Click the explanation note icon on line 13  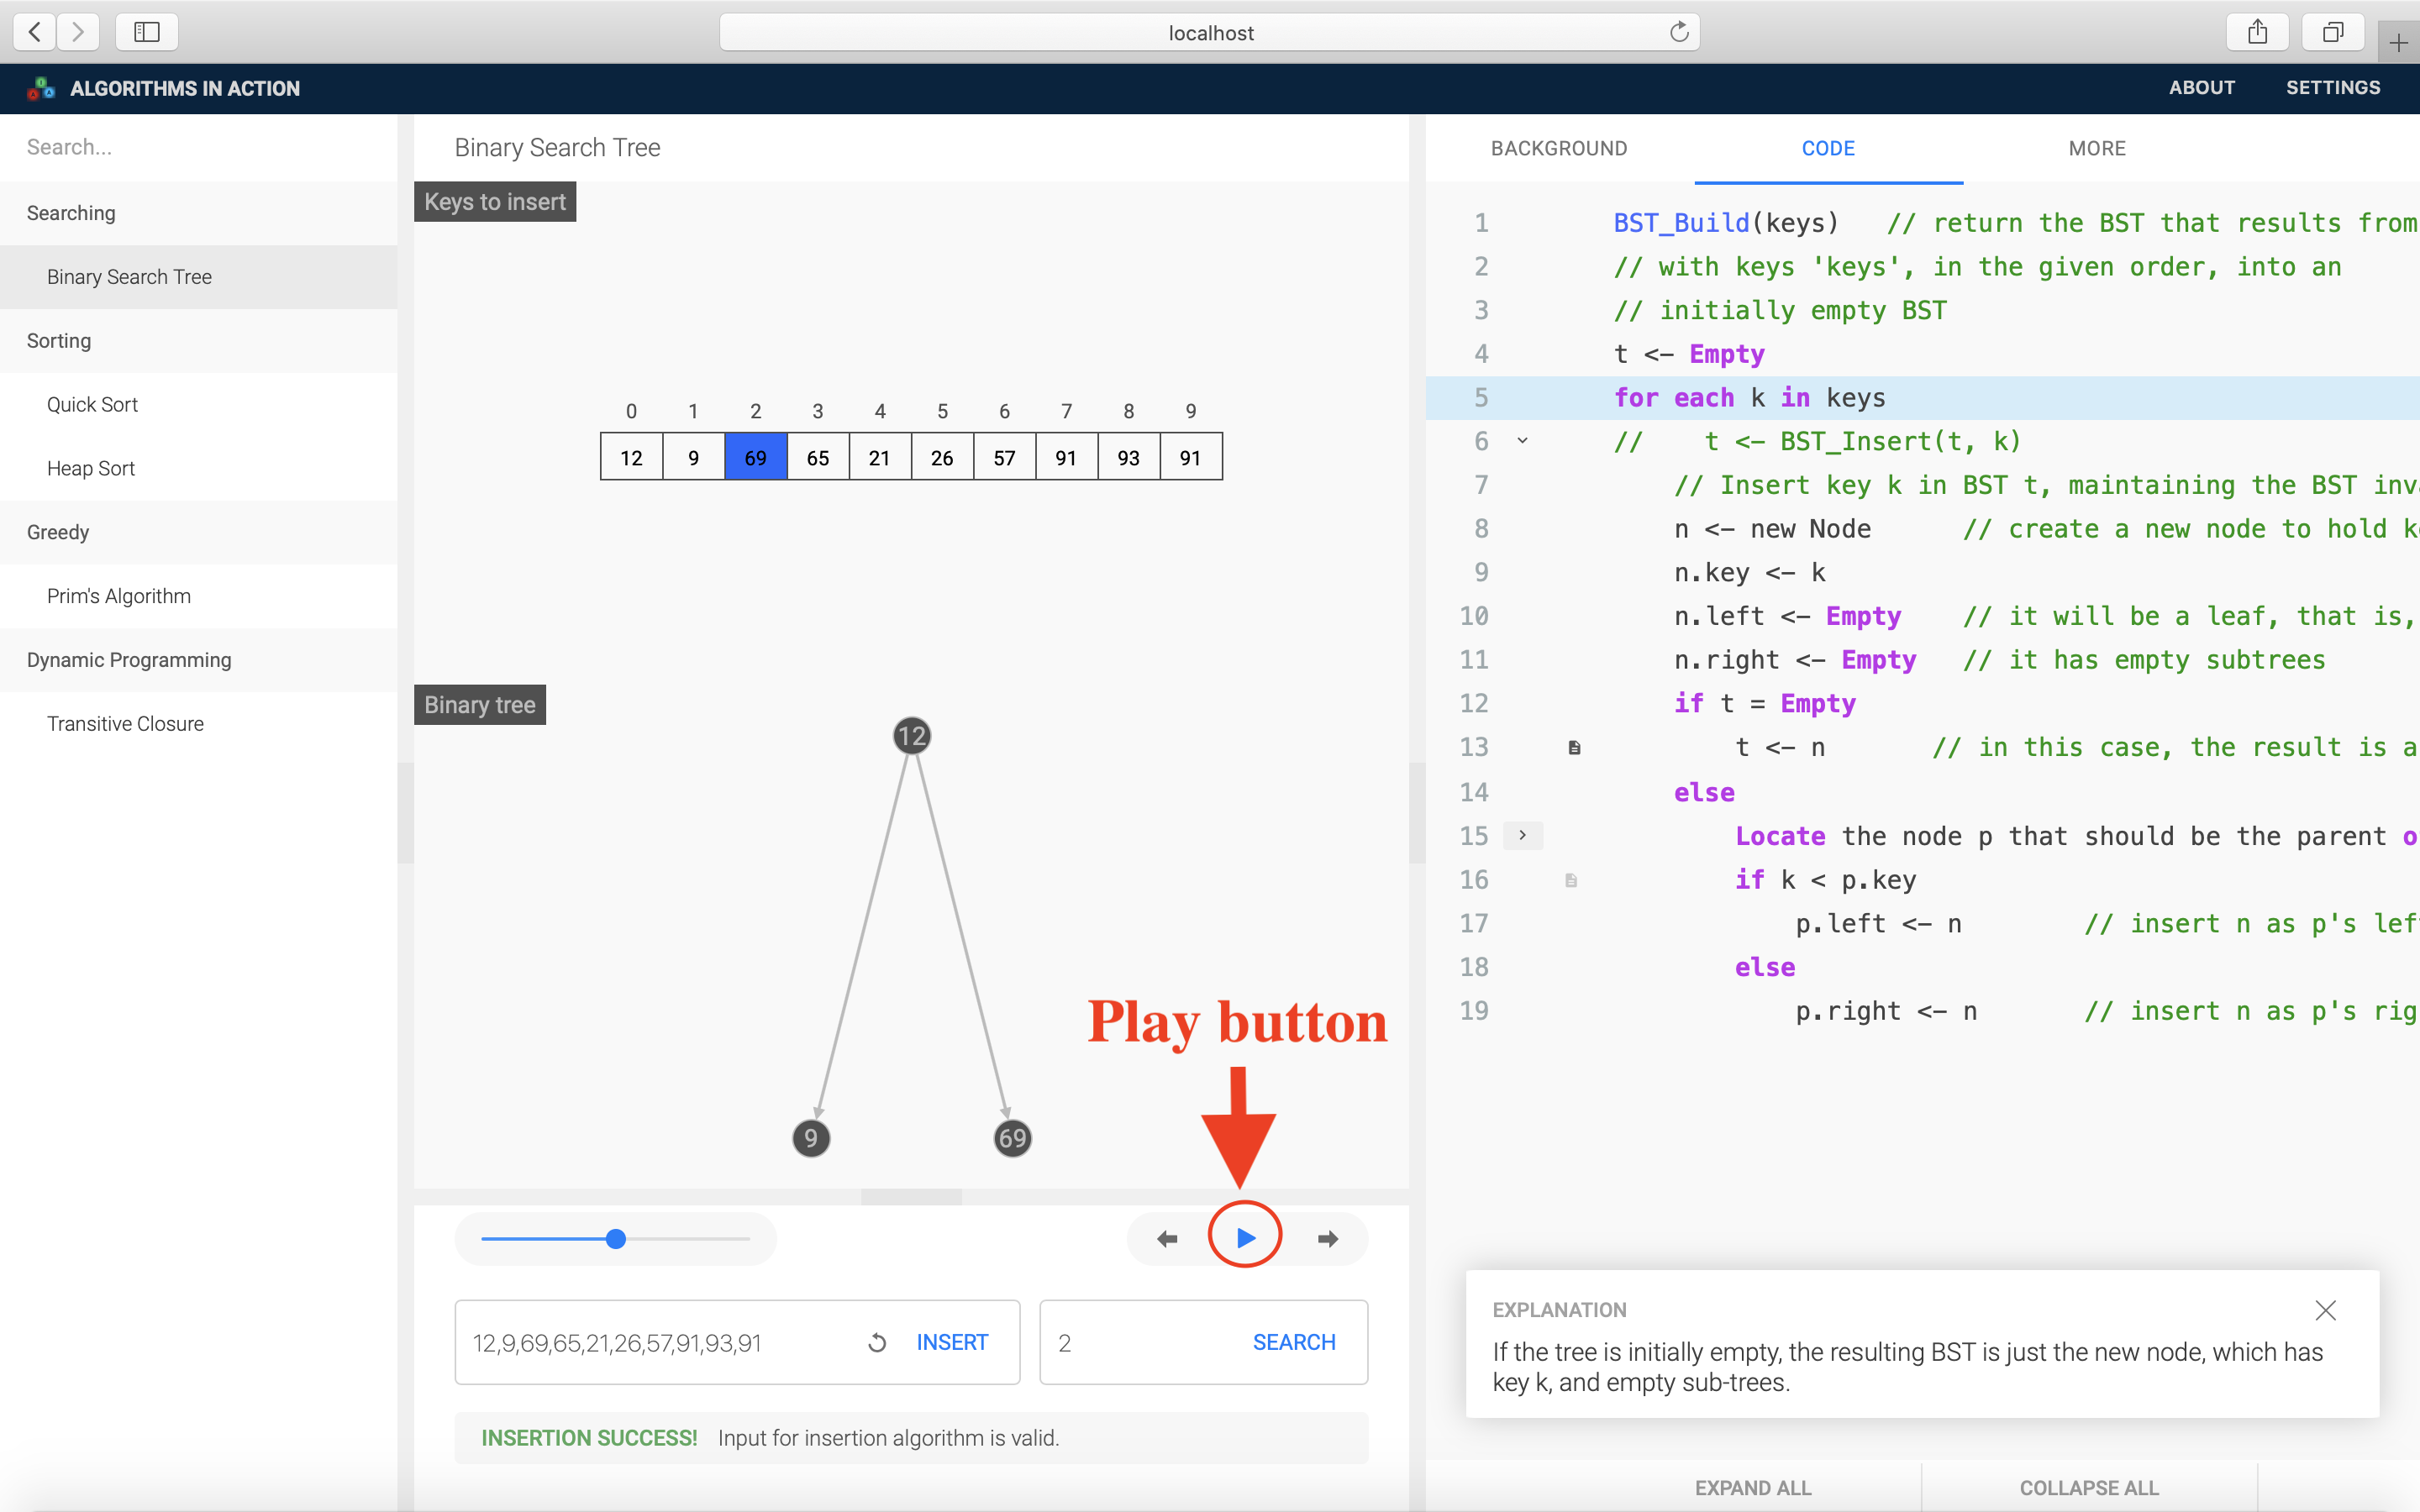1574,748
